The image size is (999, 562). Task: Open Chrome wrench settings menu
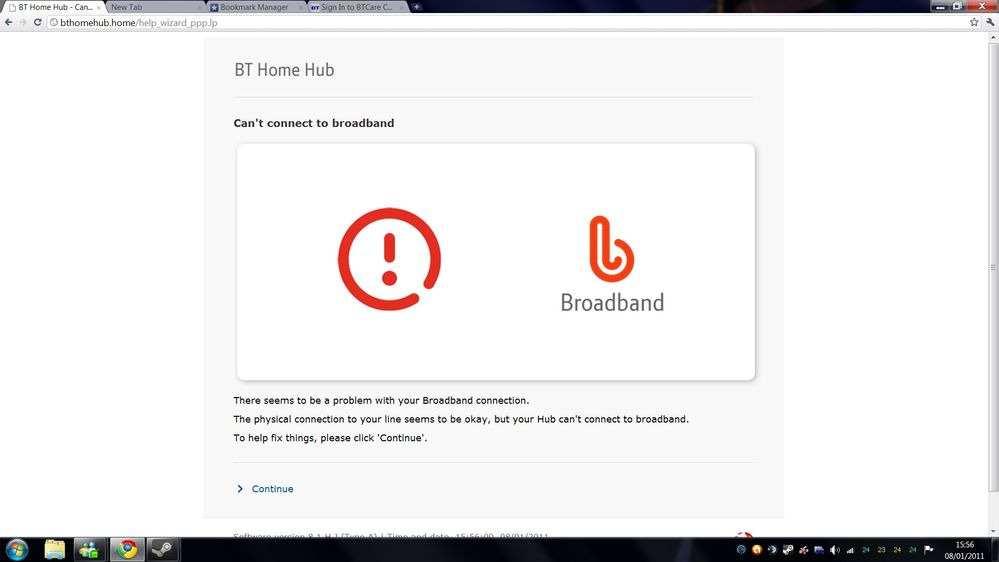point(989,22)
